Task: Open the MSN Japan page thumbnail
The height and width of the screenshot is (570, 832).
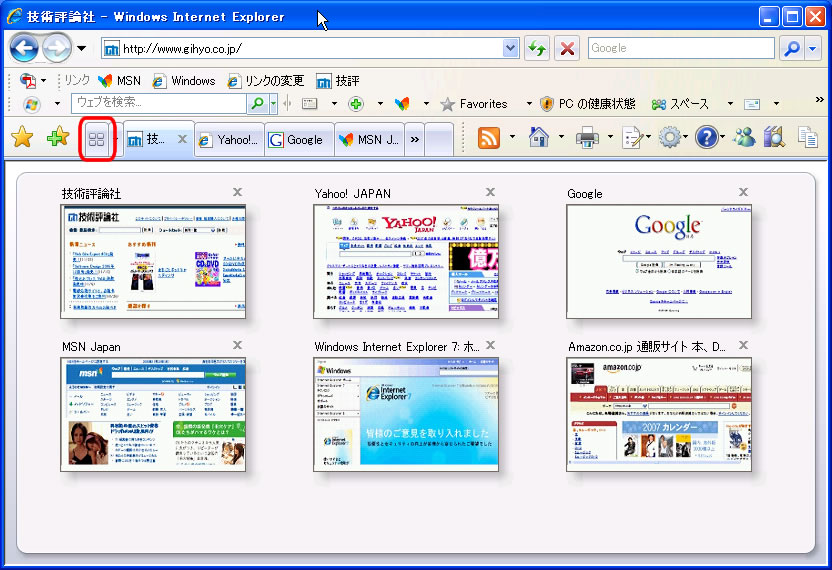Action: [x=153, y=414]
